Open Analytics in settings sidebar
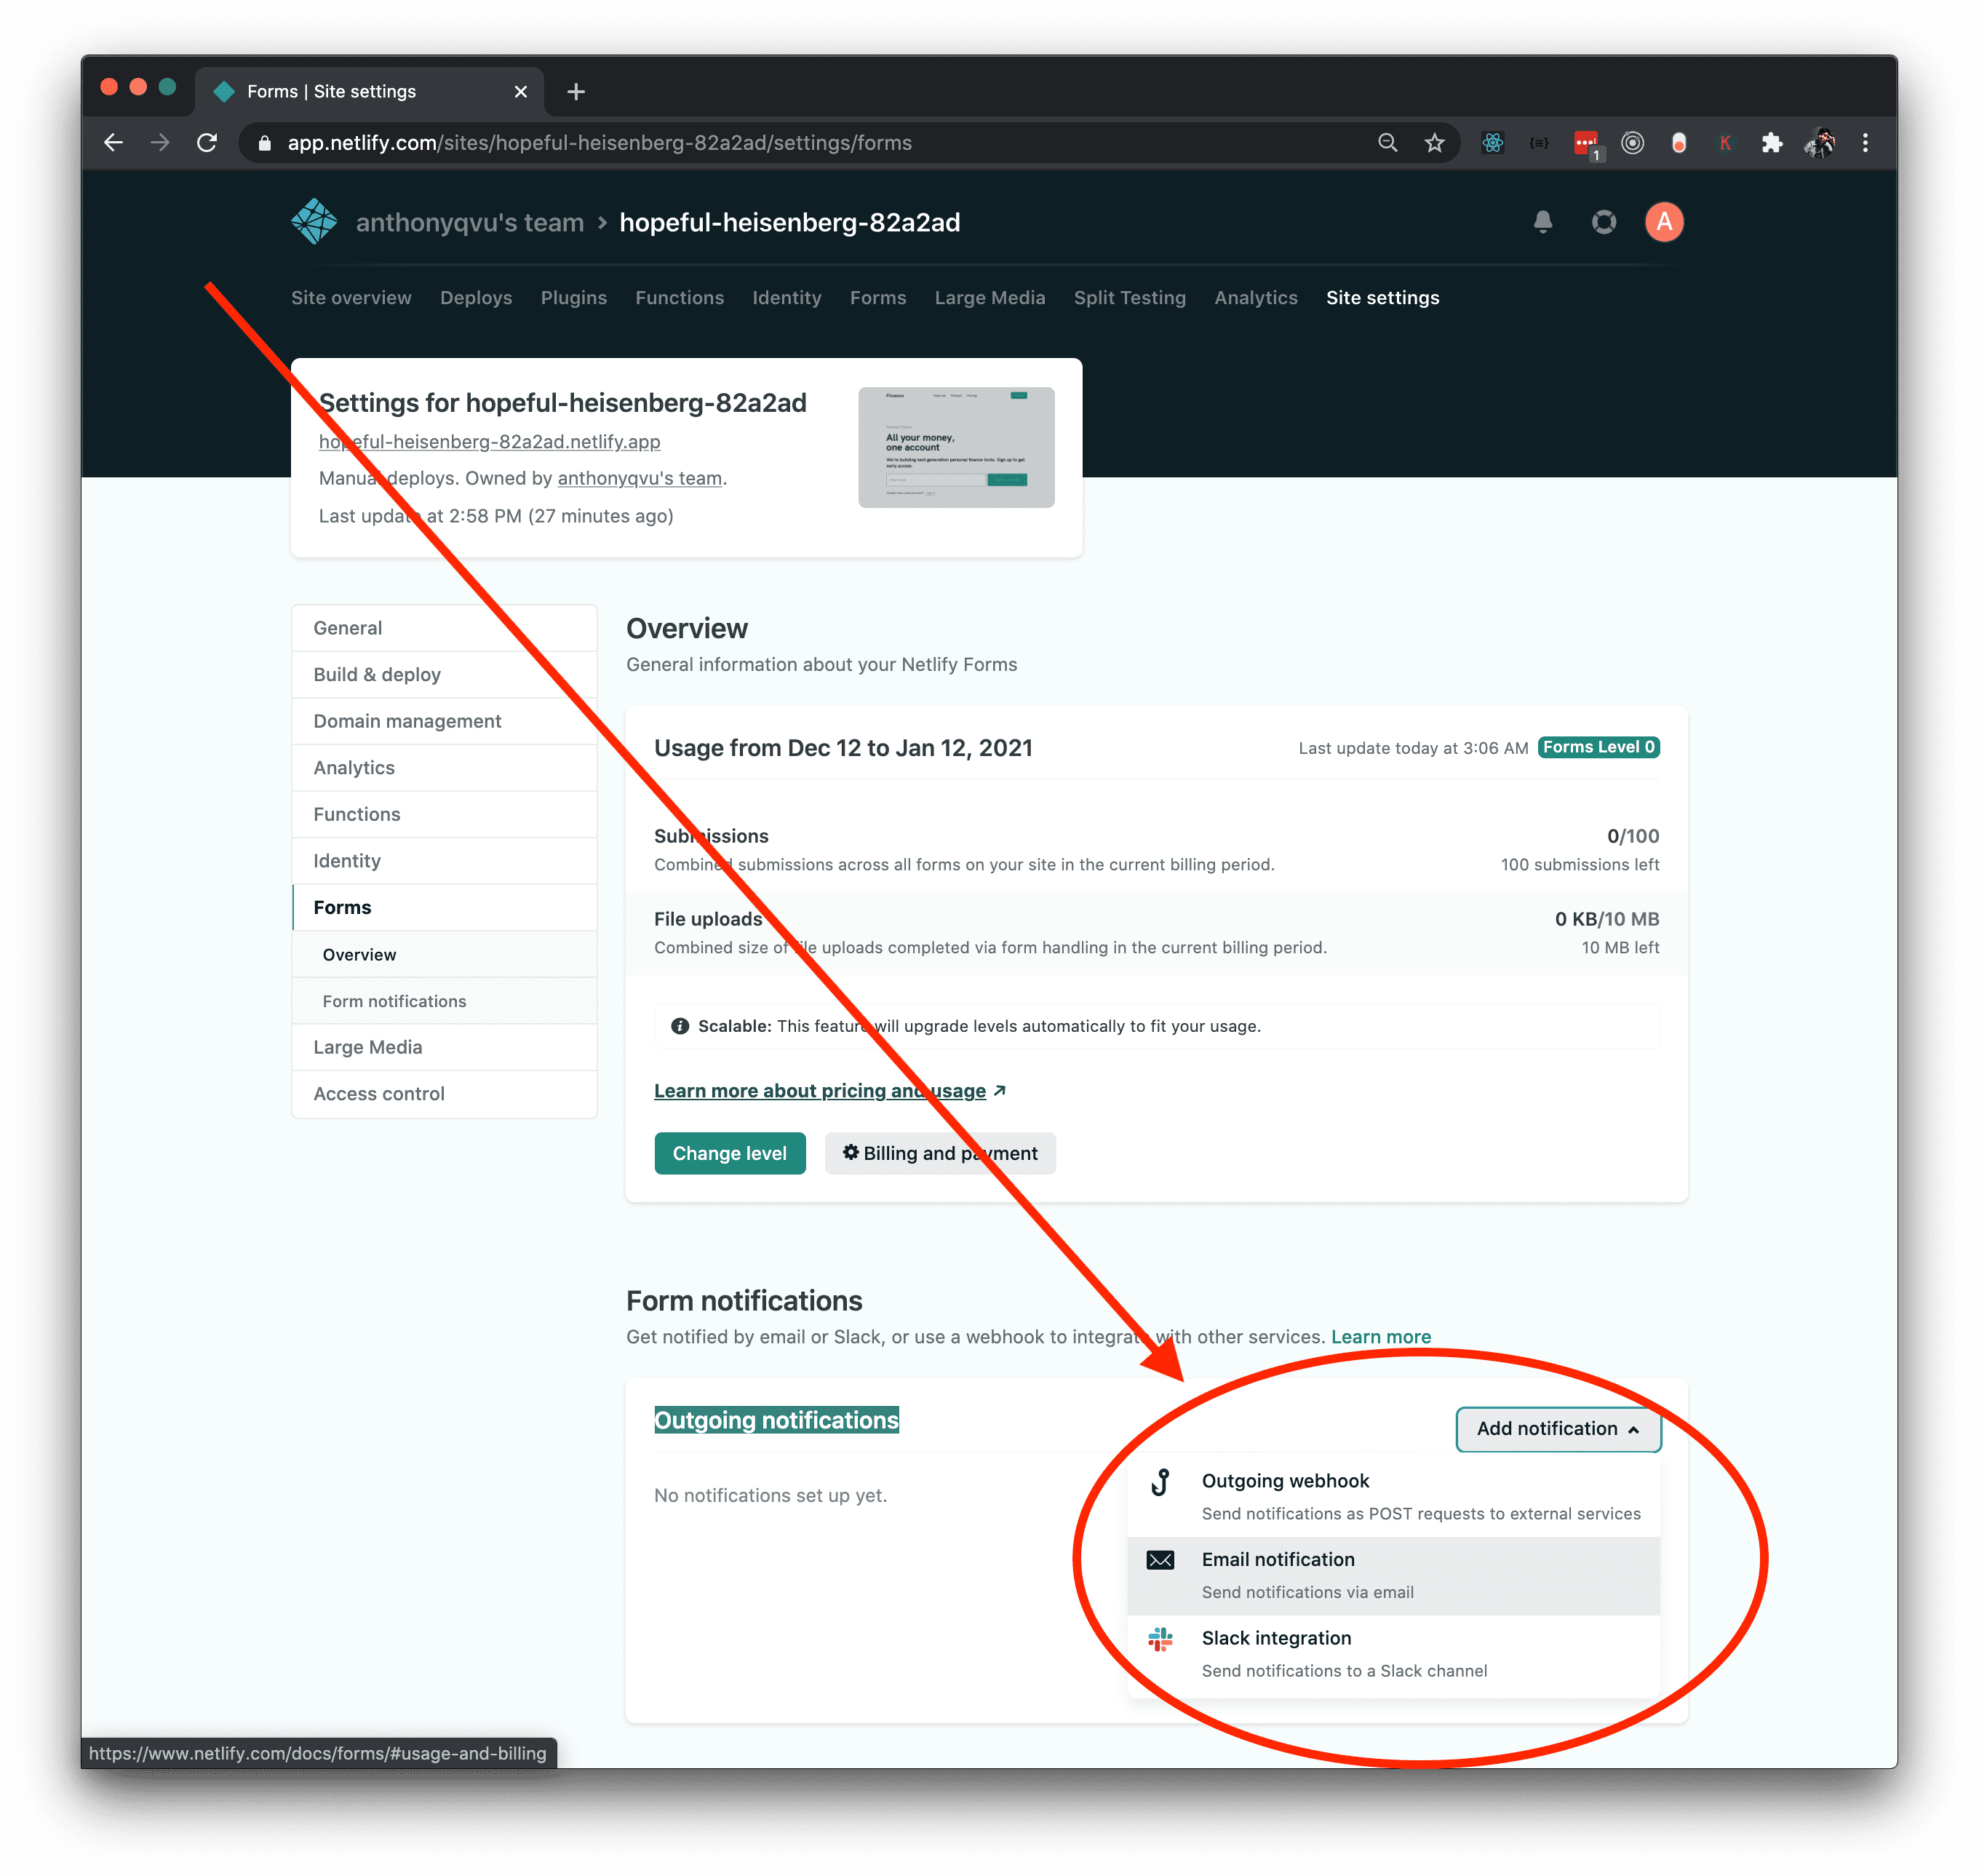This screenshot has width=1979, height=1876. pos(444,768)
